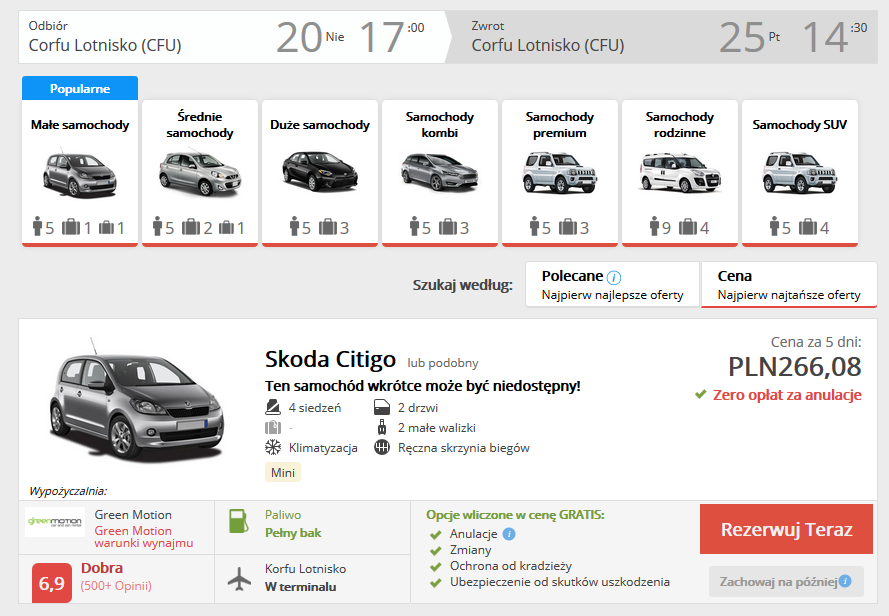889x616 pixels.
Task: Click the Ręczna skrzynia biegów text
Action: (464, 448)
